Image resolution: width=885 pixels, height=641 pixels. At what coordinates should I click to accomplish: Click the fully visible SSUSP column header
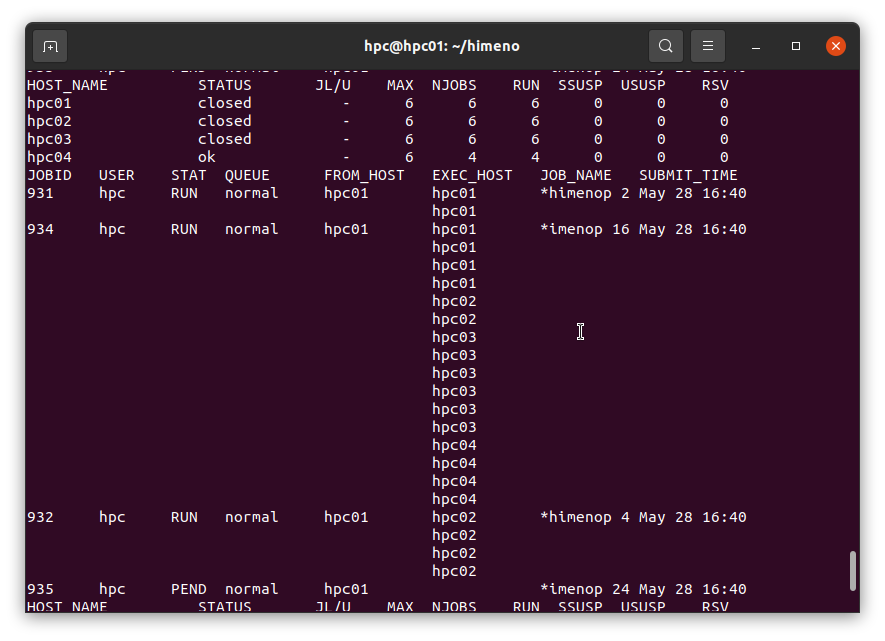(x=580, y=85)
